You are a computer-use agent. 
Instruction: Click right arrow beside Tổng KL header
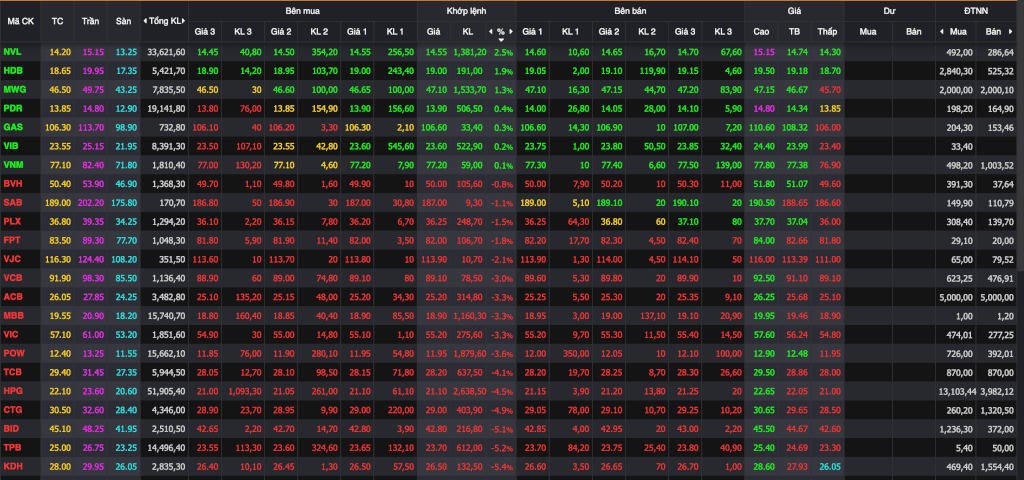click(185, 21)
